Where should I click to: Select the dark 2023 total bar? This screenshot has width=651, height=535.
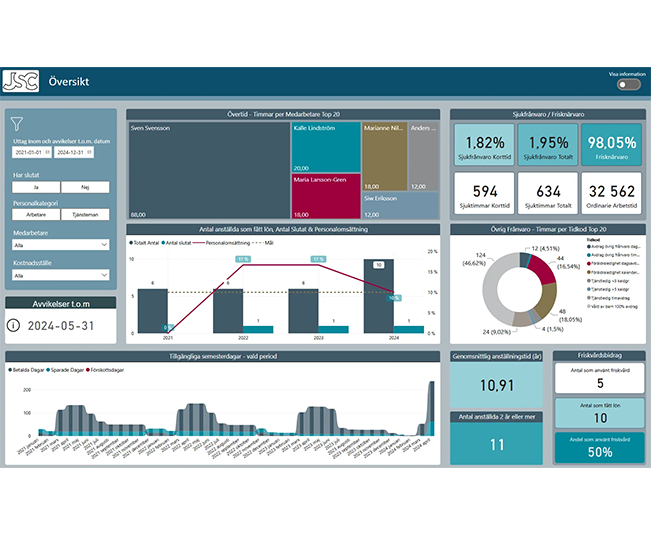pyautogui.click(x=303, y=311)
